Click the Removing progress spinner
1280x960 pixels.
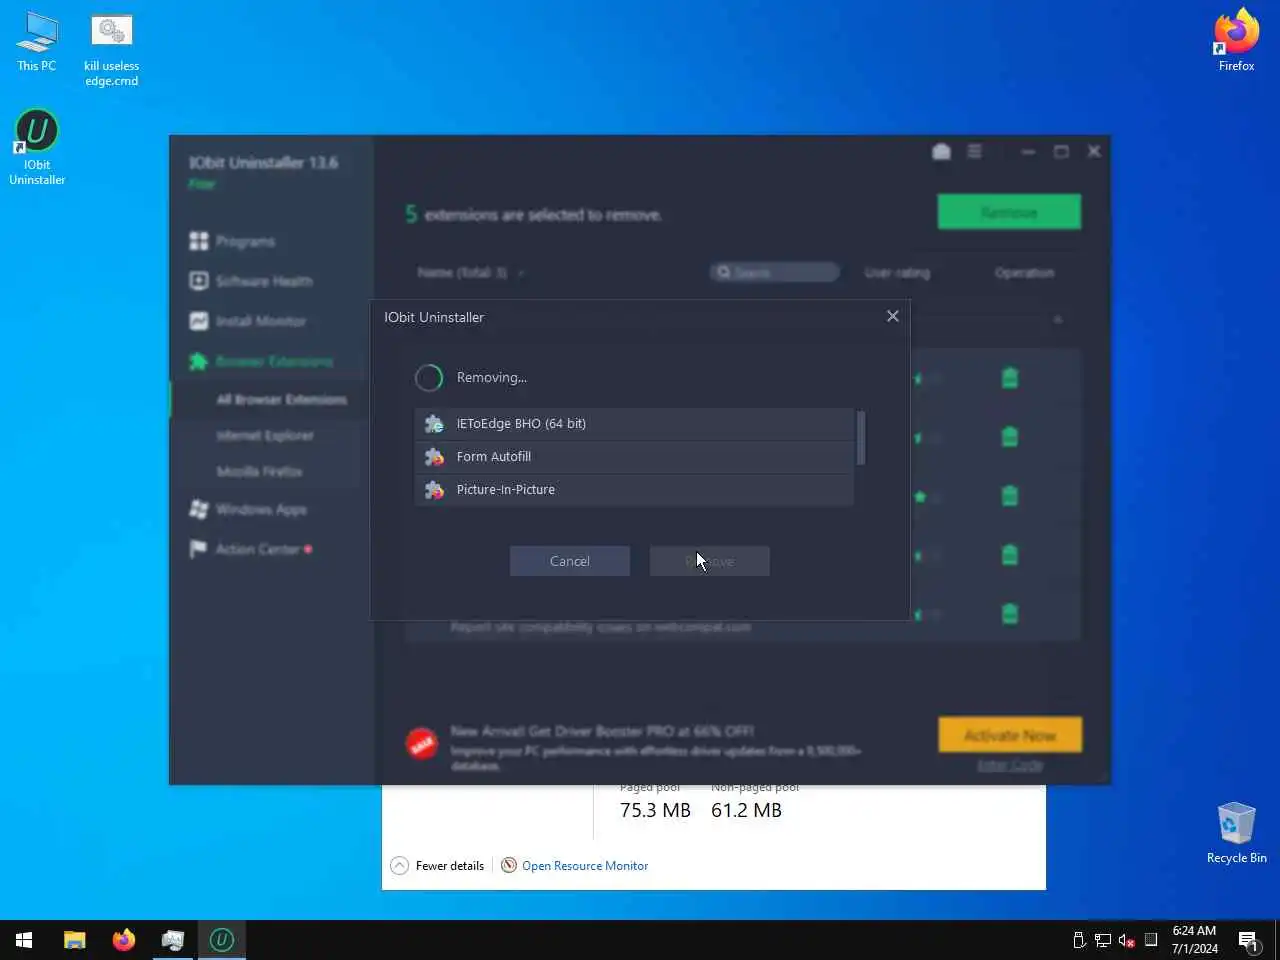429,377
